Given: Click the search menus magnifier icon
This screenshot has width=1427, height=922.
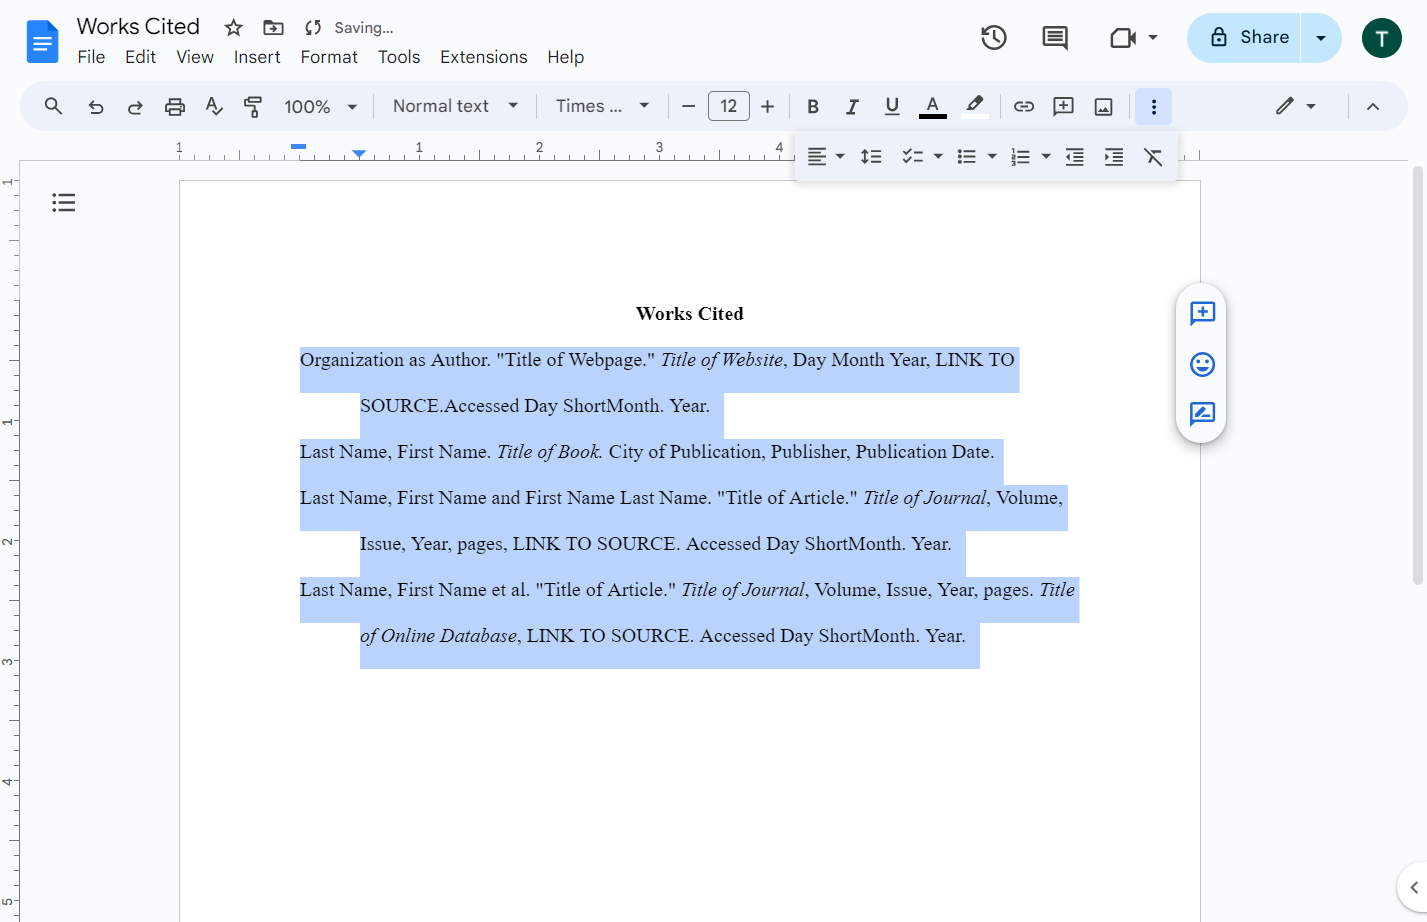Looking at the screenshot, I should [54, 106].
